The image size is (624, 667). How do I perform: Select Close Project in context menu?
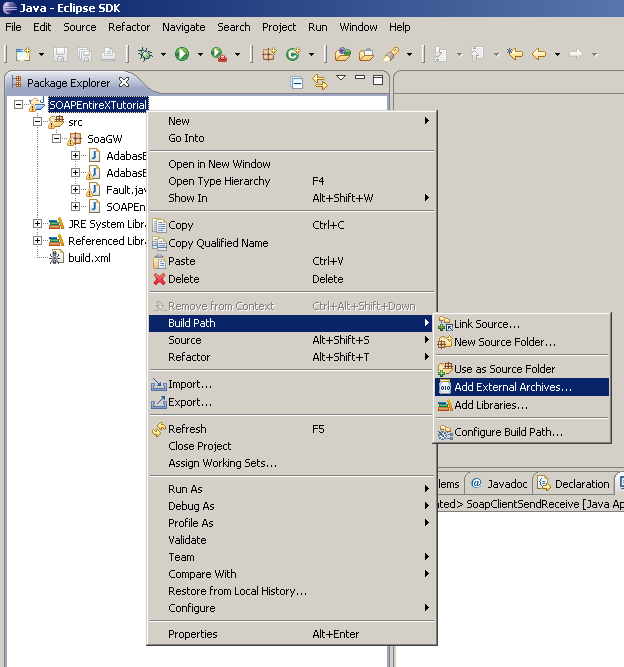tap(291, 446)
